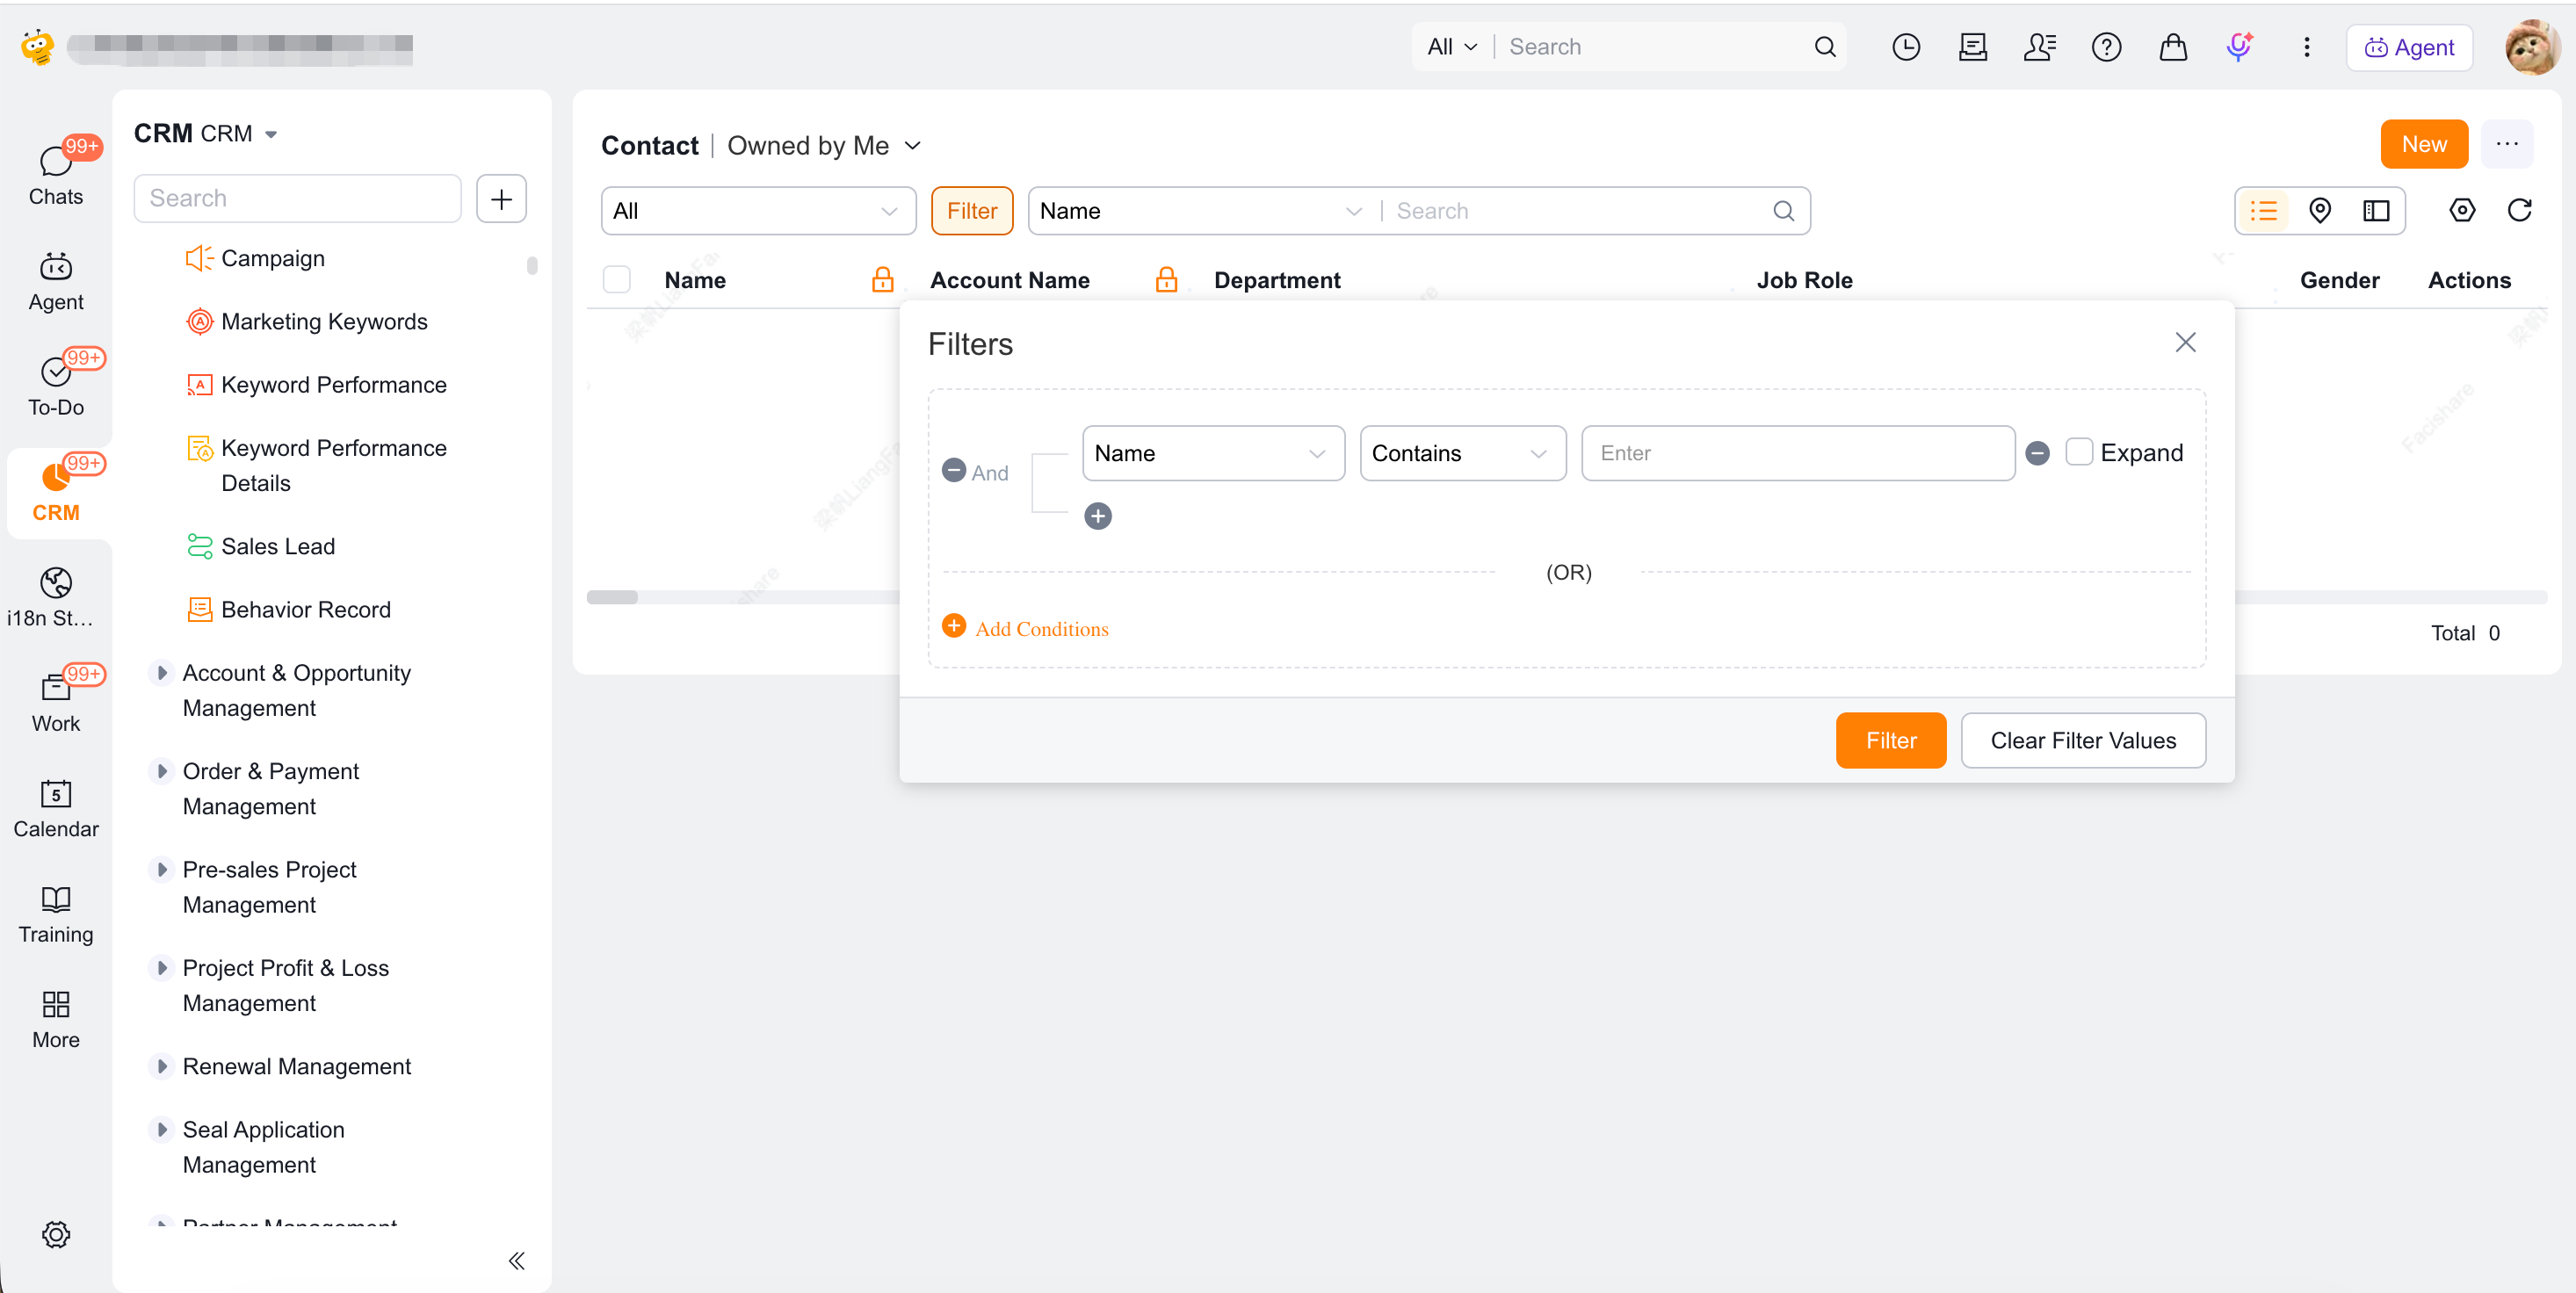2576x1293 pixels.
Task: Open Sales Lead menu item
Action: 261,547
